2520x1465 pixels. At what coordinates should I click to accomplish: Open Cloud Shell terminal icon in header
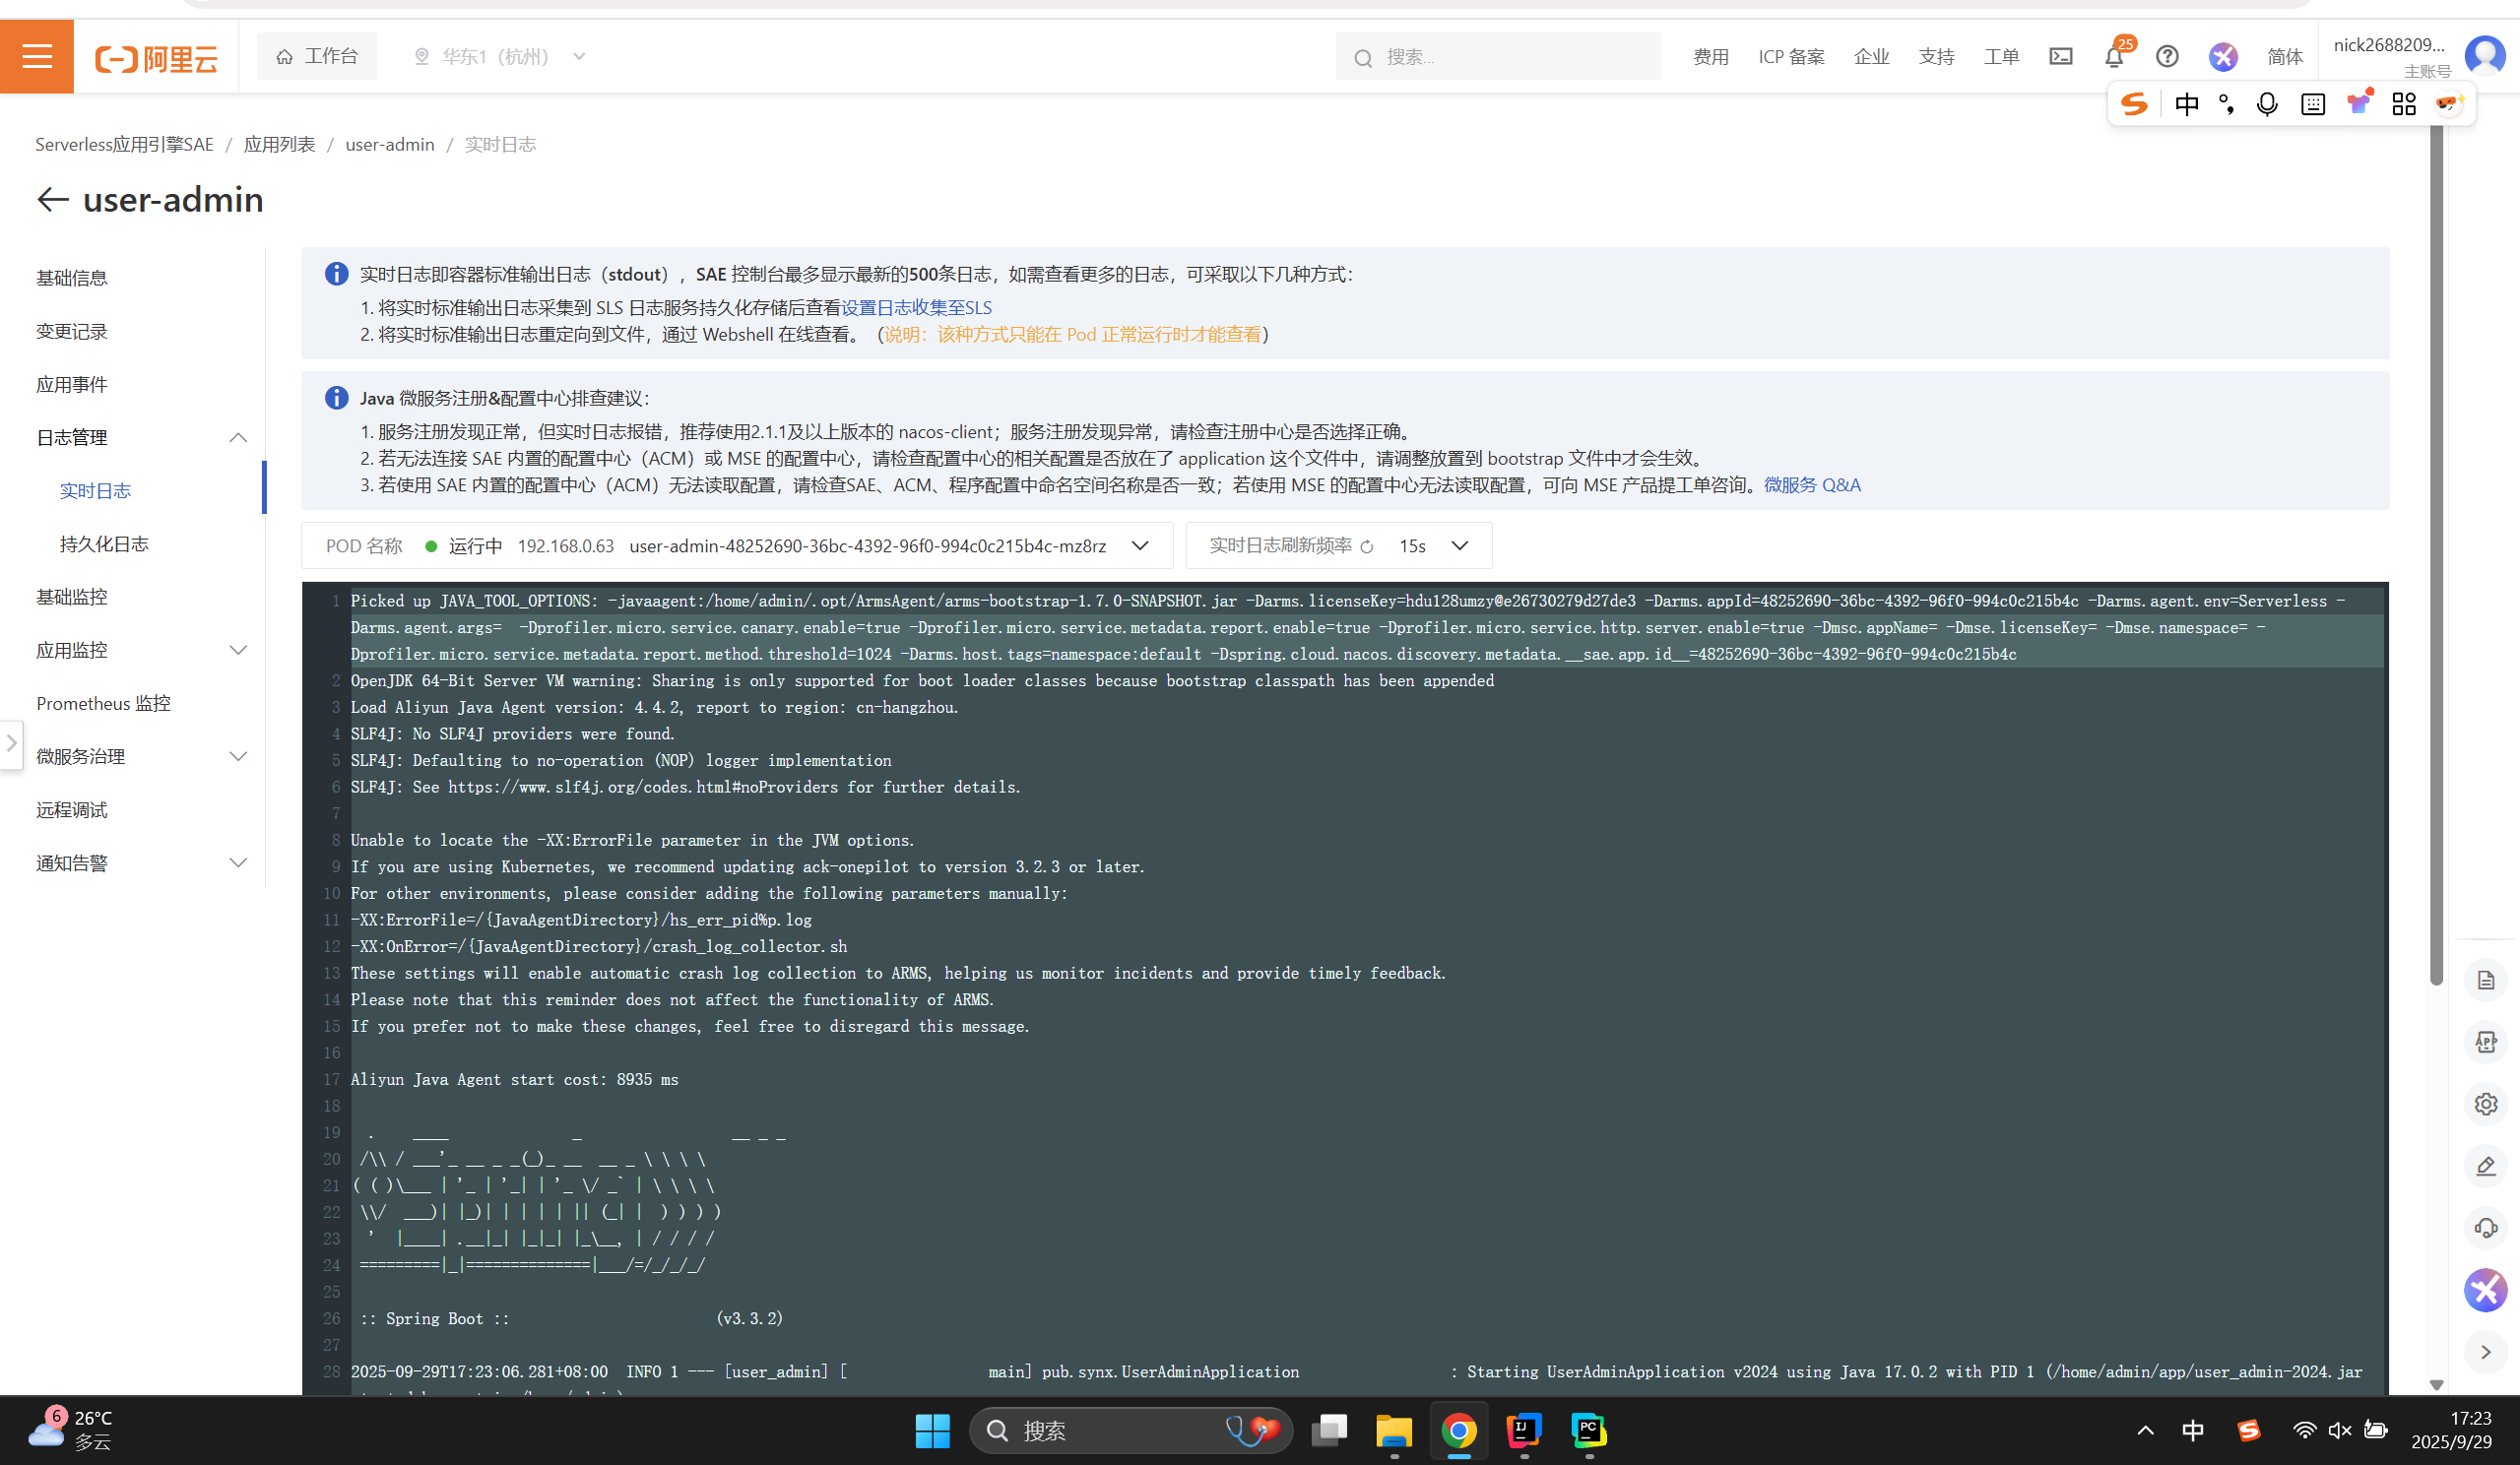tap(2060, 57)
